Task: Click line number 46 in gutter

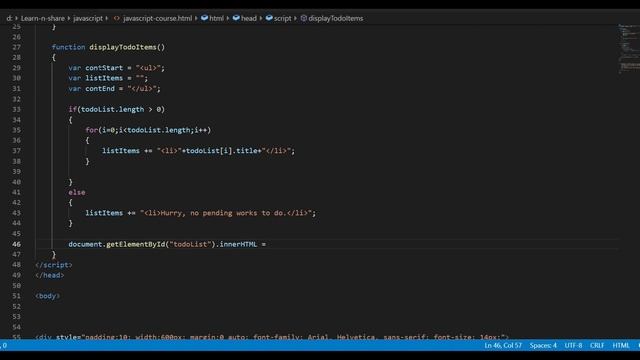Action: pyautogui.click(x=16, y=244)
